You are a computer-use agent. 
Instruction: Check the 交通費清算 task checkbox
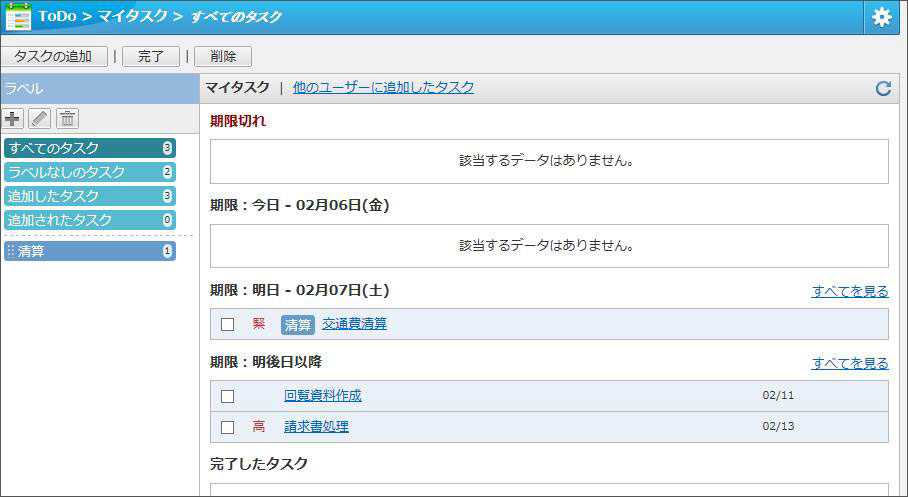[x=227, y=324]
